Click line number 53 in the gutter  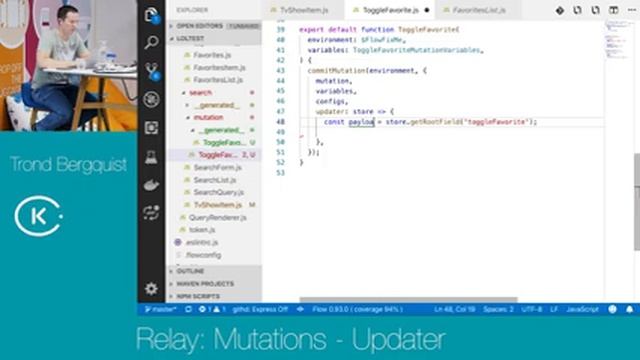pos(280,173)
